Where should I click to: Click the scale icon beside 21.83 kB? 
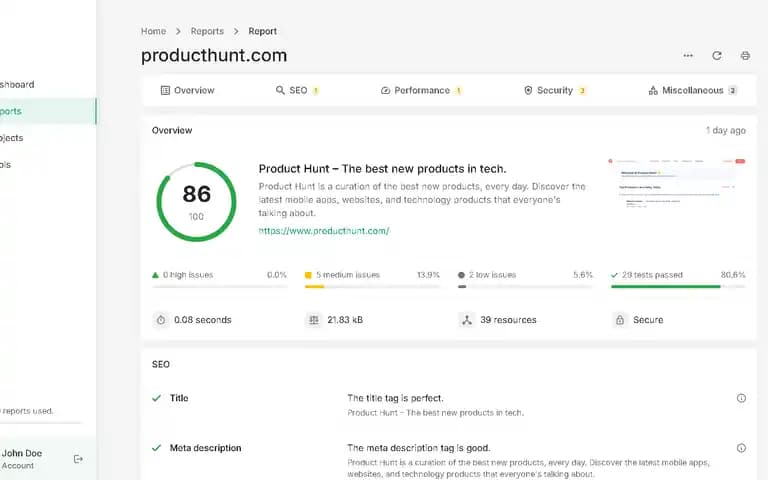click(x=314, y=320)
